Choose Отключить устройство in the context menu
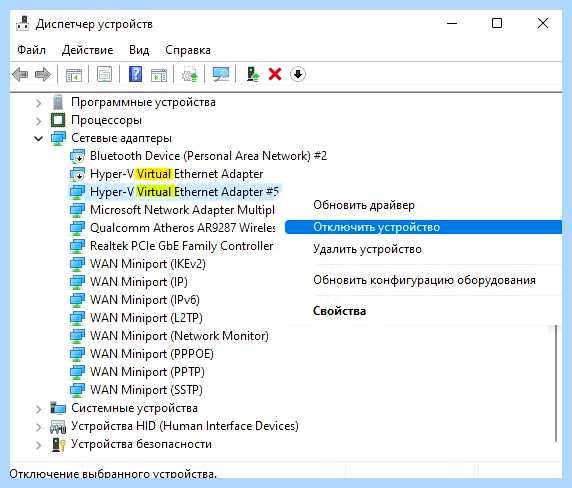The width and height of the screenshot is (572, 488). tap(423, 227)
